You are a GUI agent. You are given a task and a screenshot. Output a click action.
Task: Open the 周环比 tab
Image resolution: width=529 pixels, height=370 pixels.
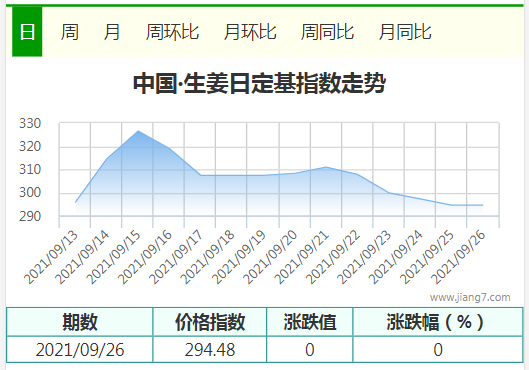click(172, 32)
